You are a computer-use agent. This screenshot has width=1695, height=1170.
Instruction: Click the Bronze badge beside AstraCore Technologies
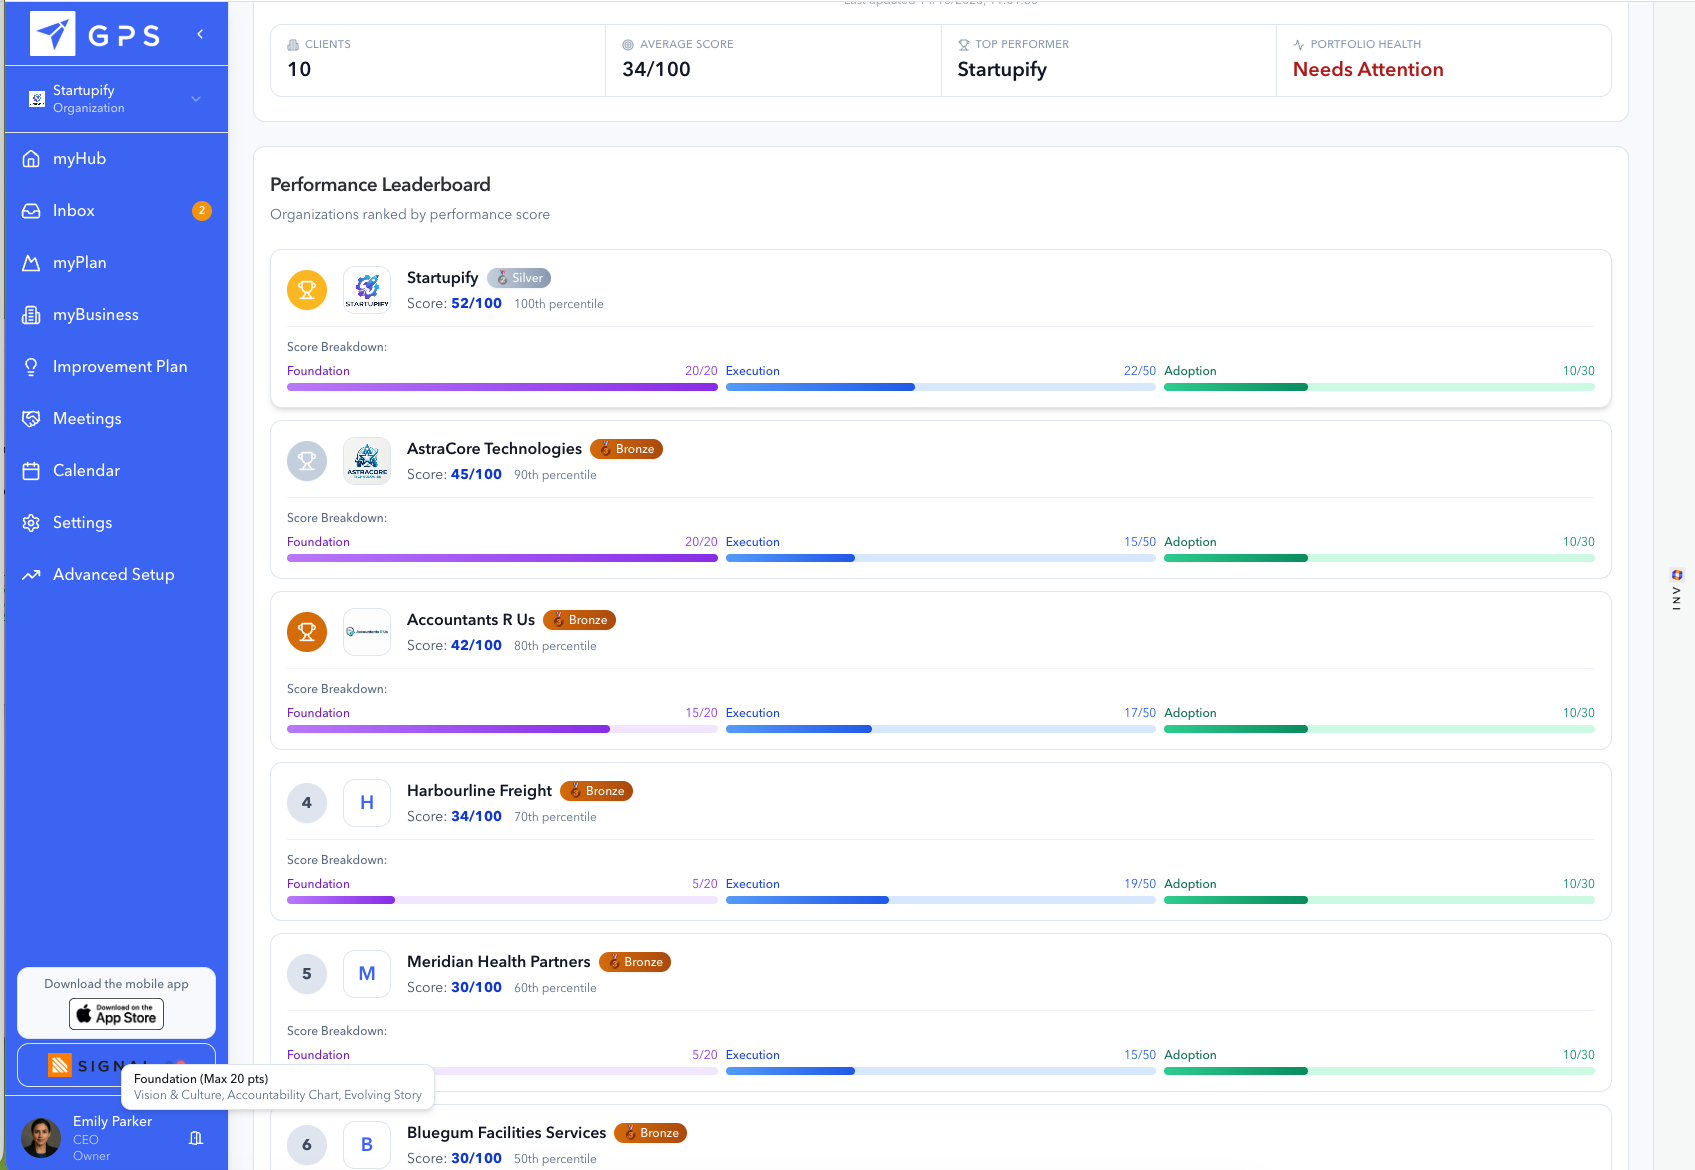point(626,449)
